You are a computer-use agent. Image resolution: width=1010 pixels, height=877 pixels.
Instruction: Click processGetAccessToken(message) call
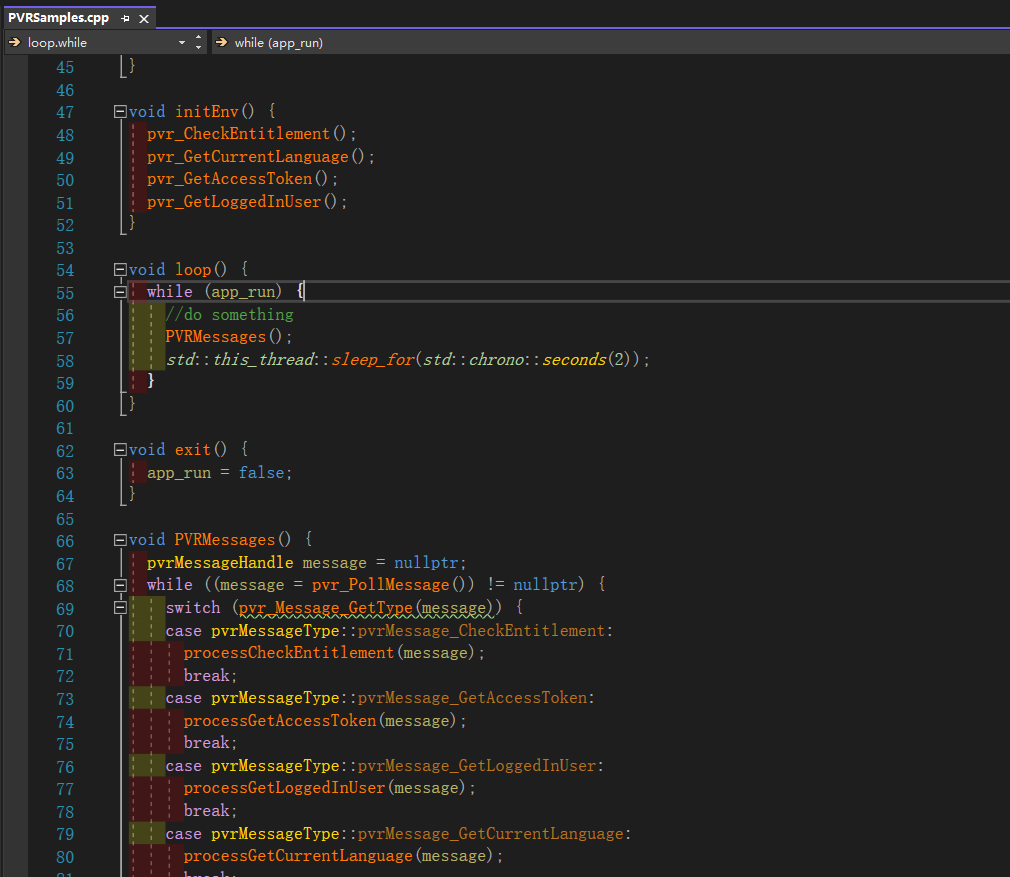click(321, 721)
